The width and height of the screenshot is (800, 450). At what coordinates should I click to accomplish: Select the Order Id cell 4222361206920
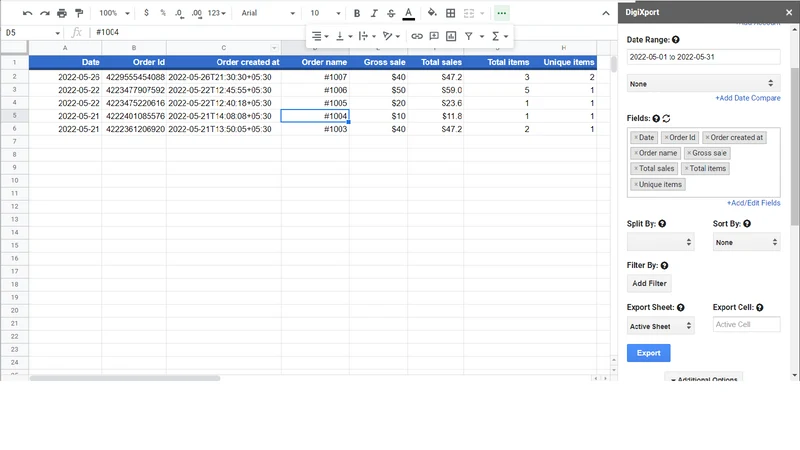(x=134, y=129)
